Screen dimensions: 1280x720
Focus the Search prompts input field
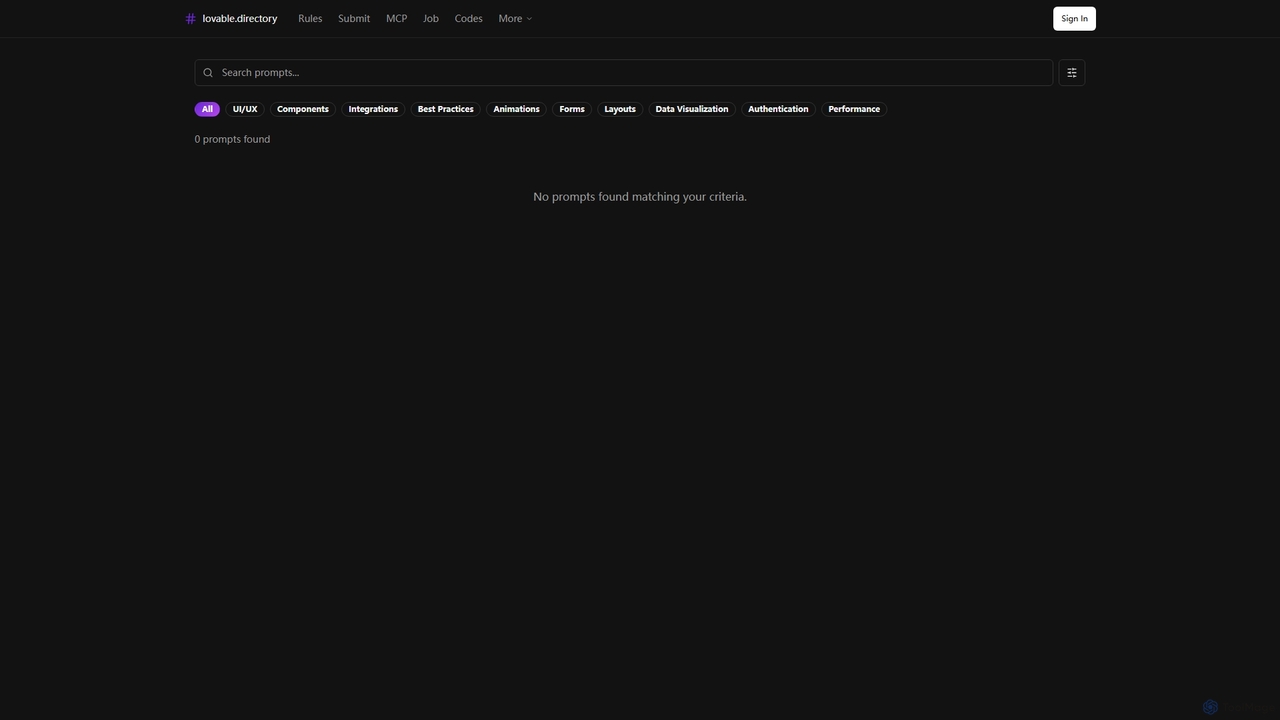click(623, 73)
